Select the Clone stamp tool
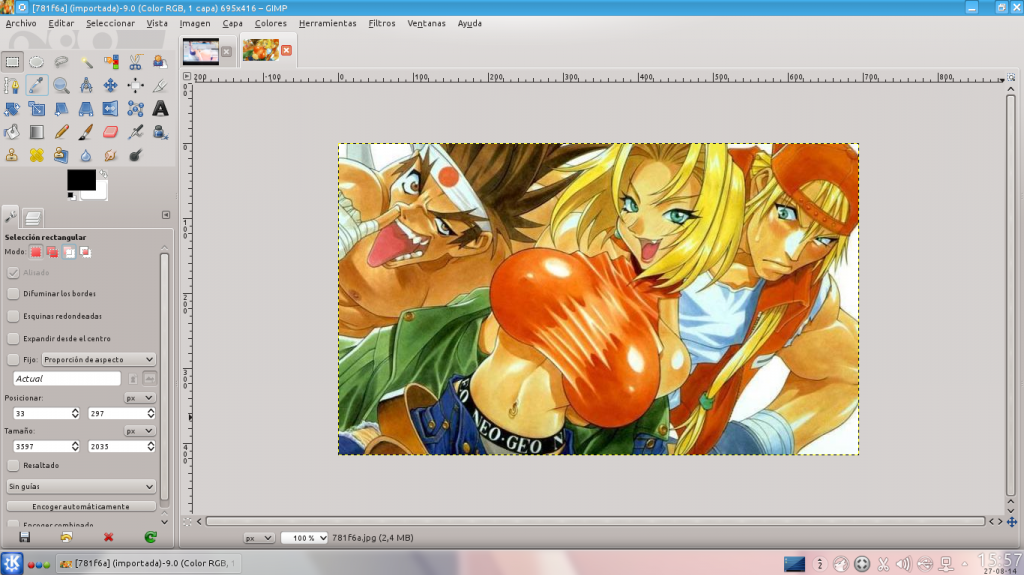 12,156
